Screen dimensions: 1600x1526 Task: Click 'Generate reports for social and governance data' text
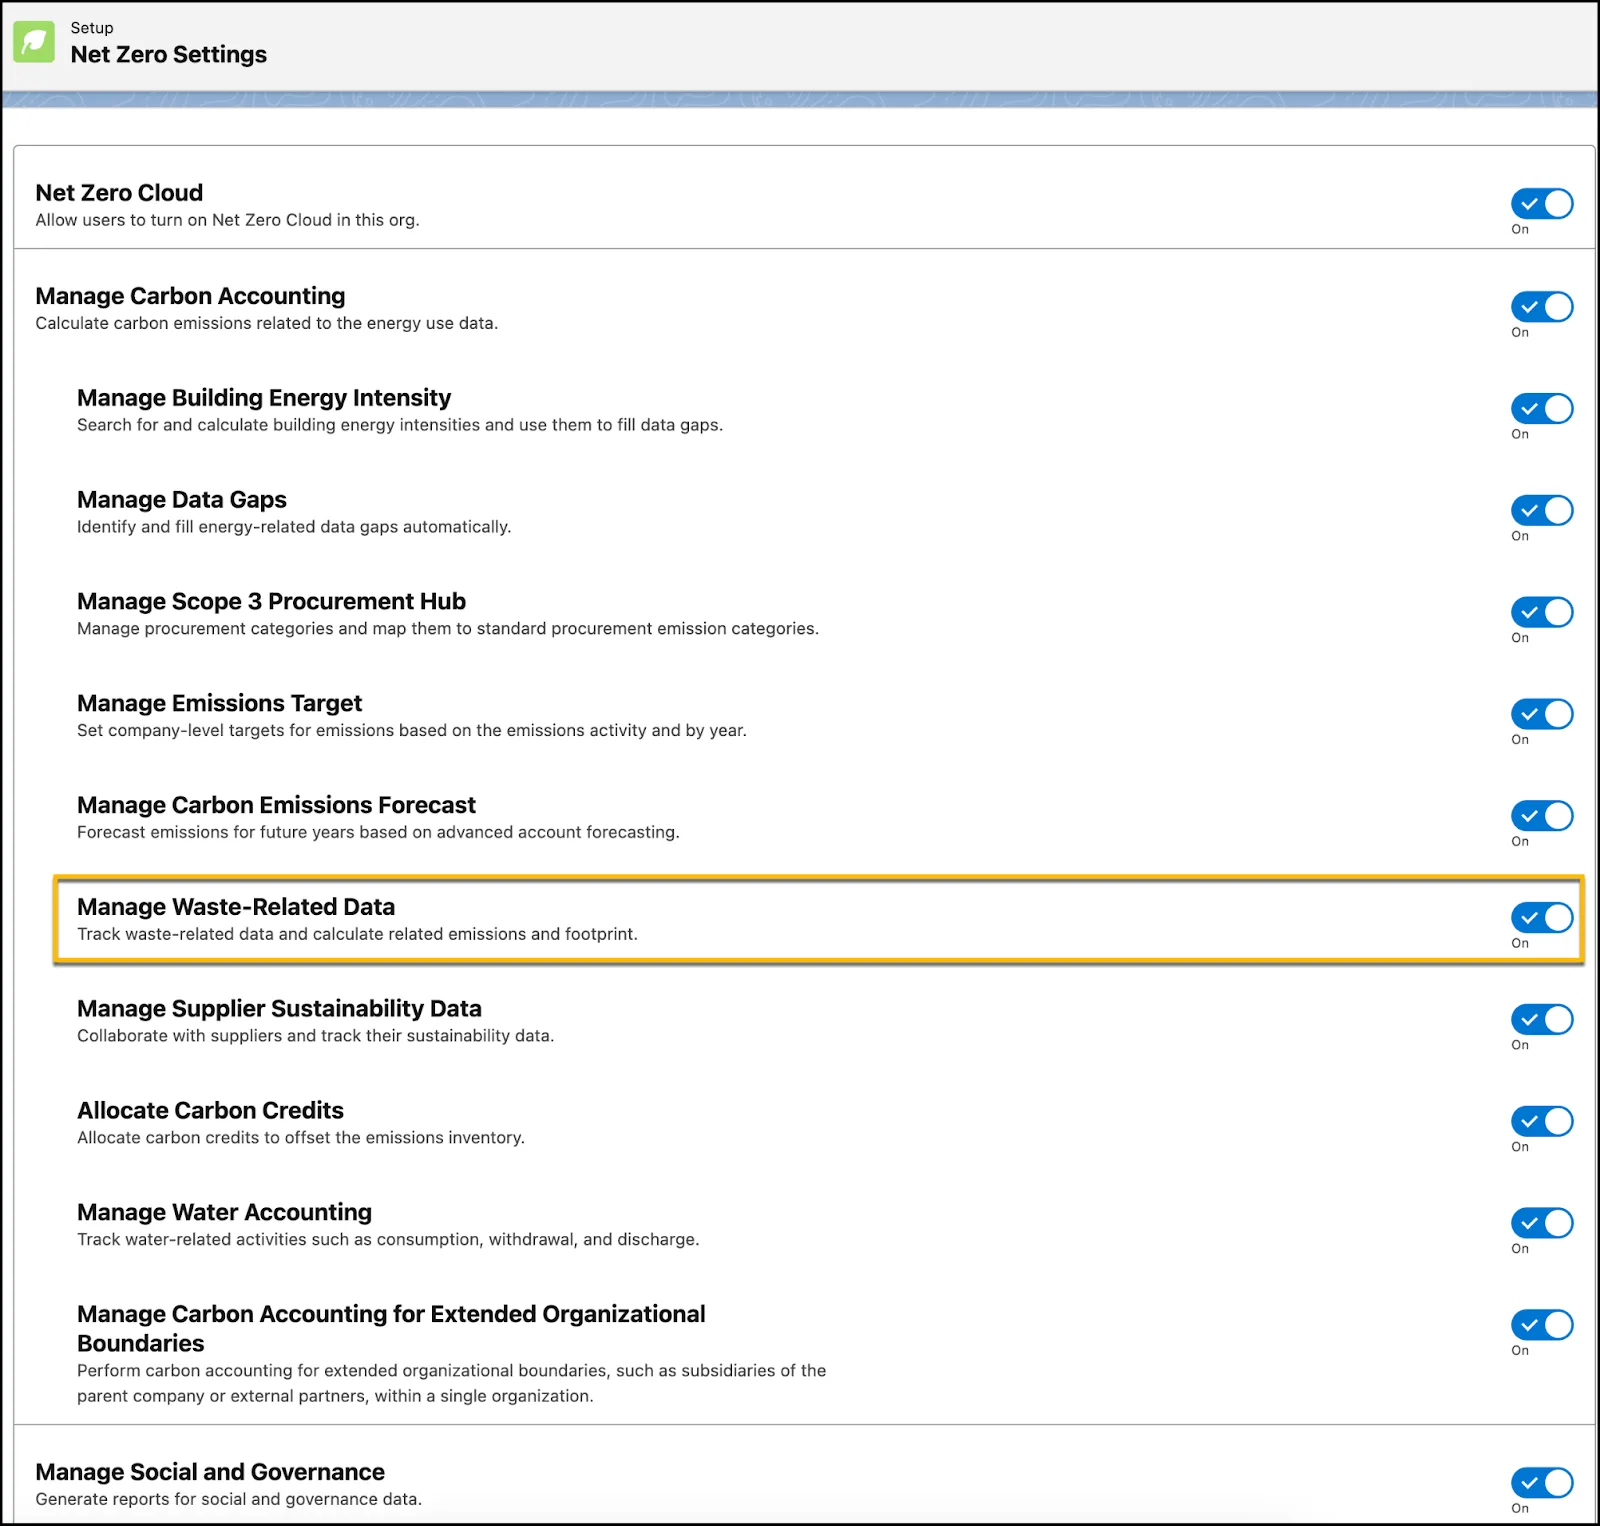pos(228,1499)
